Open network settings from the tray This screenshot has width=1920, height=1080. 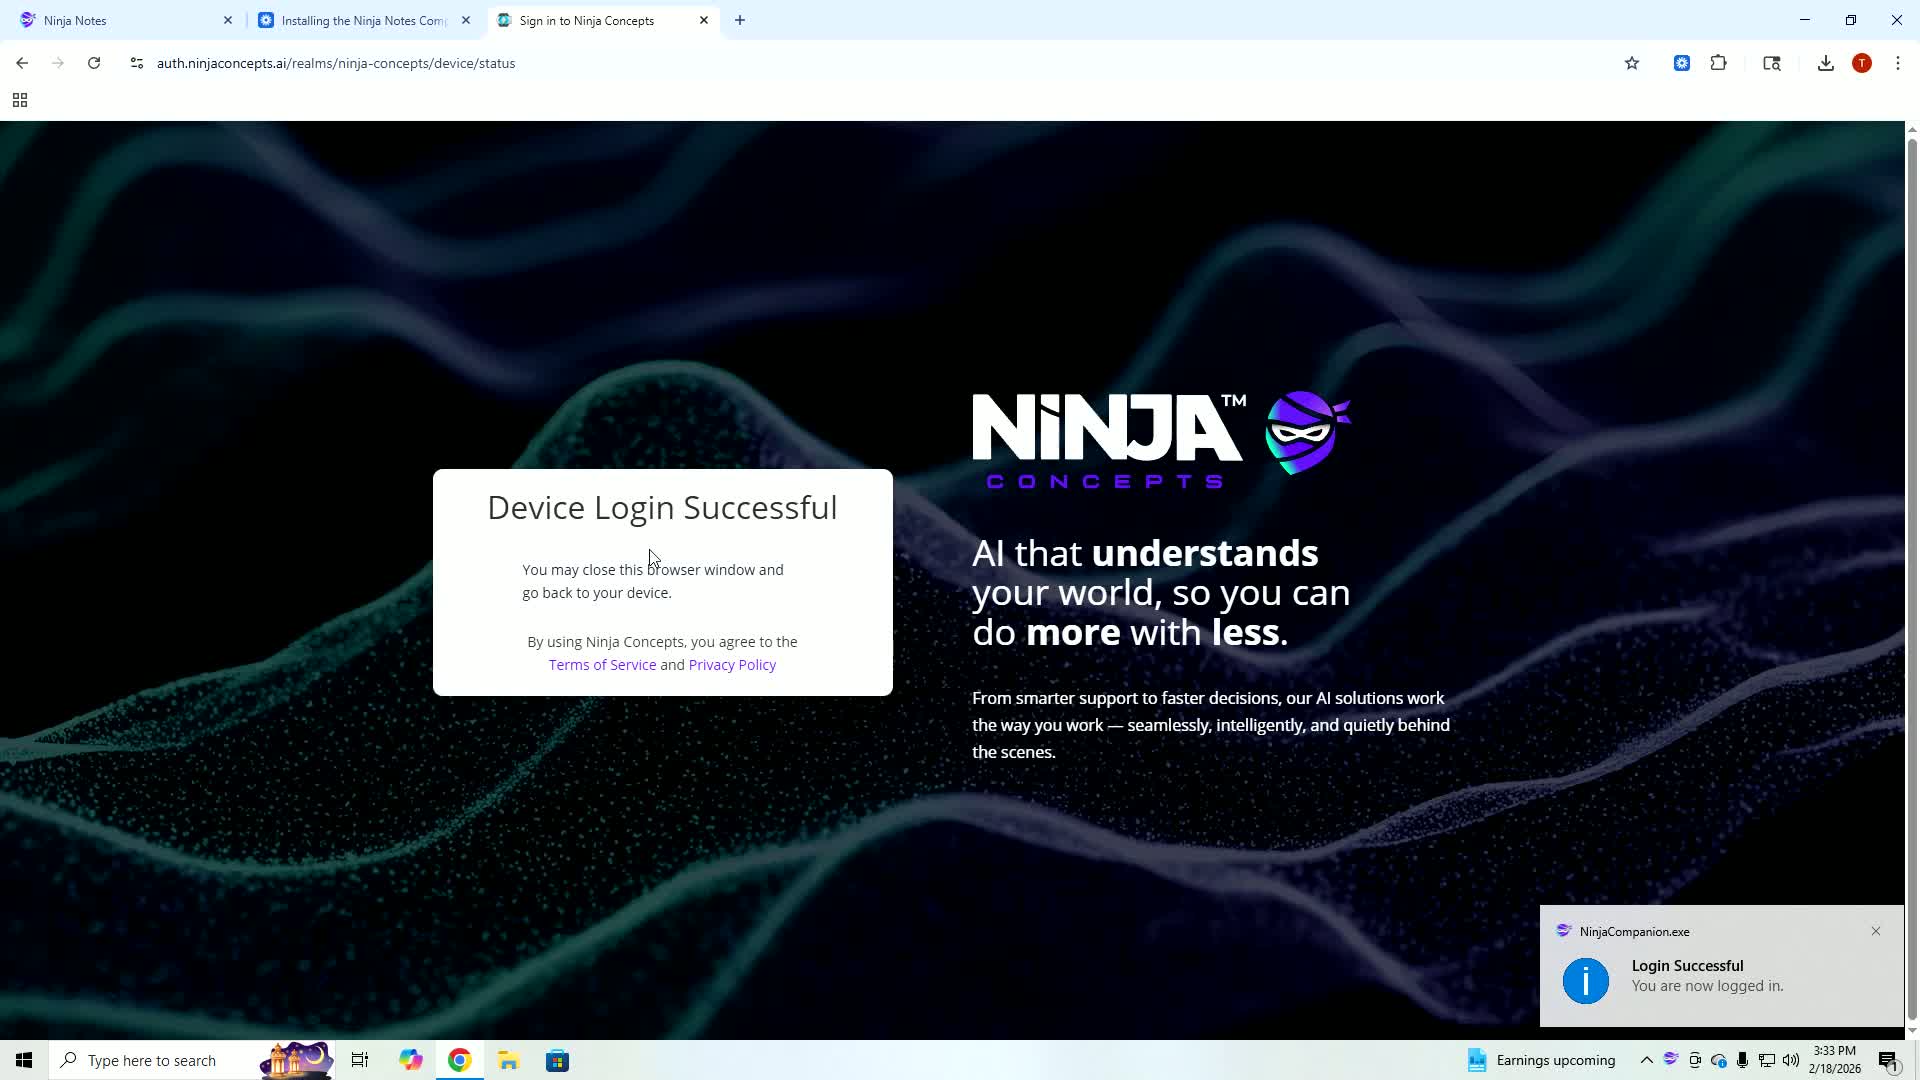pyautogui.click(x=1767, y=1060)
